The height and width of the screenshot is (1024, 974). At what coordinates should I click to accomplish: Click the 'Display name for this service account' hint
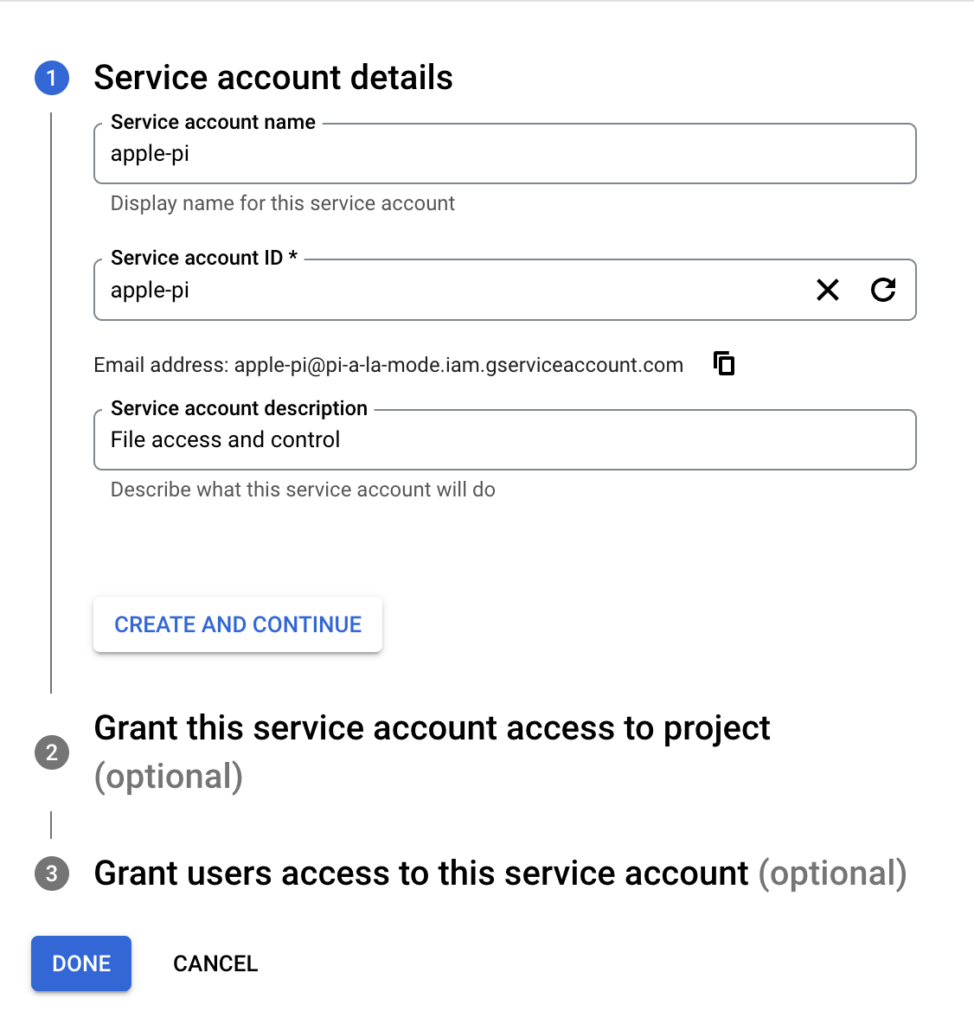(282, 203)
